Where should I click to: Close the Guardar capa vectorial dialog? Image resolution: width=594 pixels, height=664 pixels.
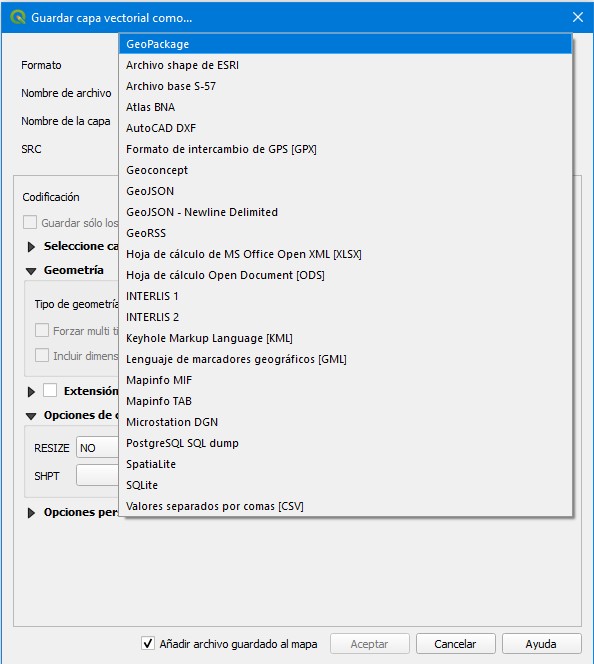click(x=577, y=17)
